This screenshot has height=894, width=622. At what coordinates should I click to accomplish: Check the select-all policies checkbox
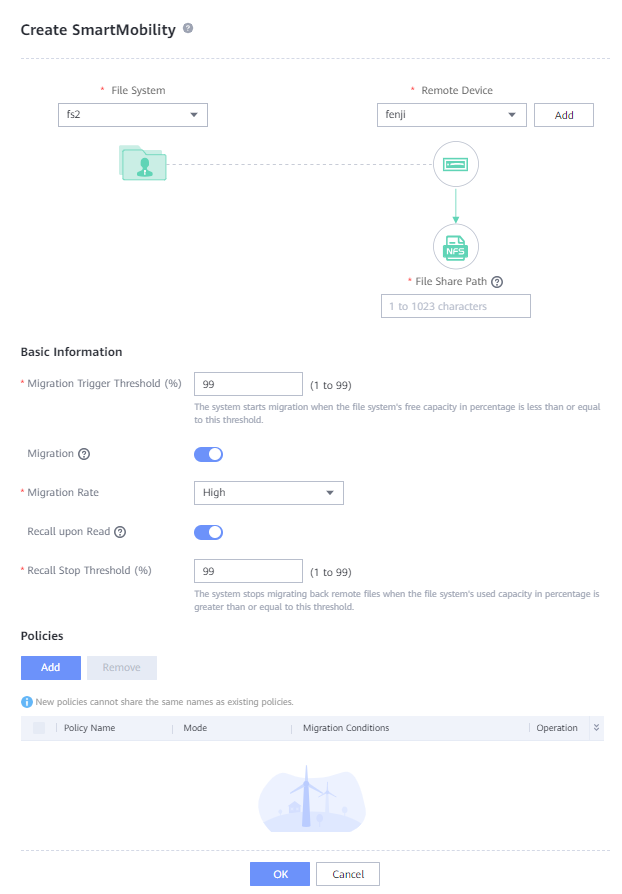(39, 728)
